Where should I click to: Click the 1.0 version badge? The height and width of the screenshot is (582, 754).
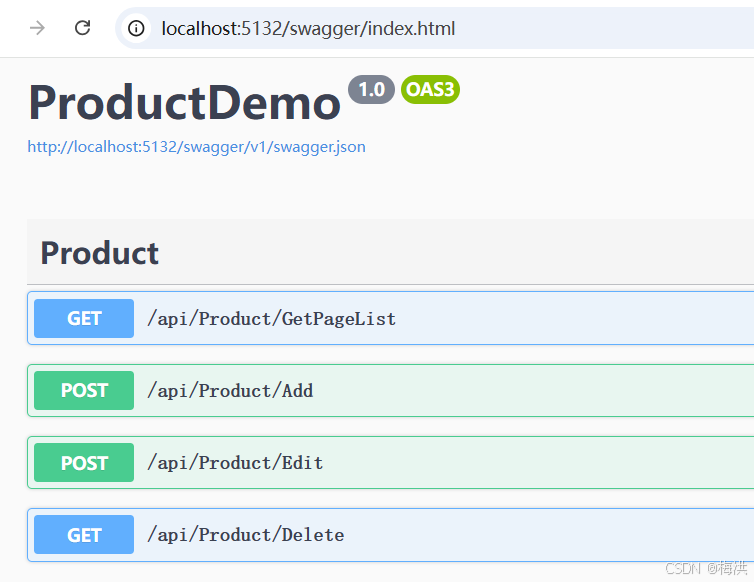(371, 89)
